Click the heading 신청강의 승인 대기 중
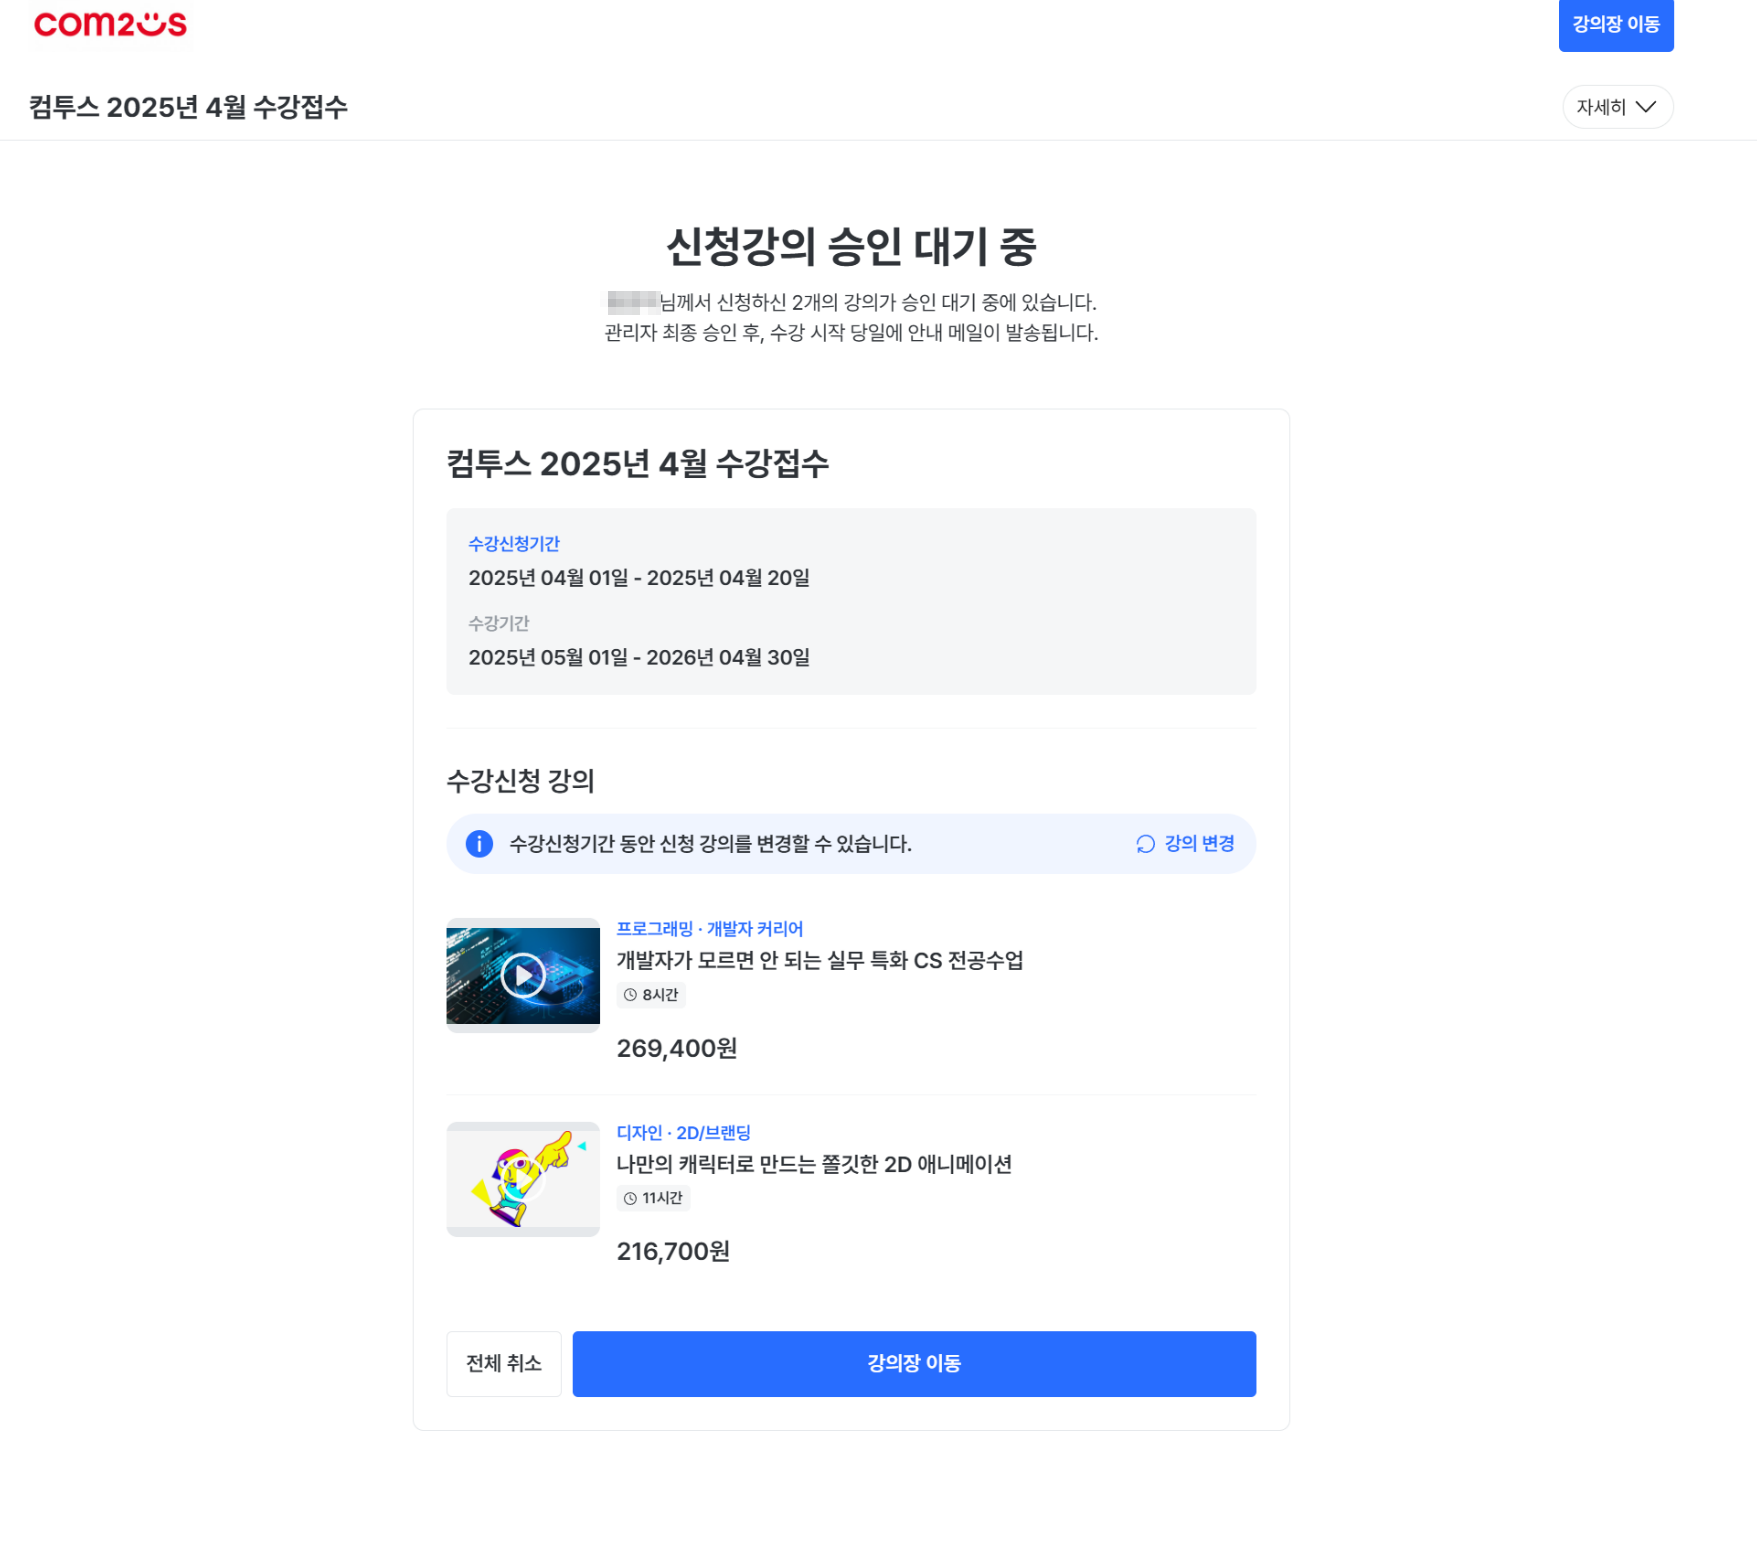 coord(851,246)
